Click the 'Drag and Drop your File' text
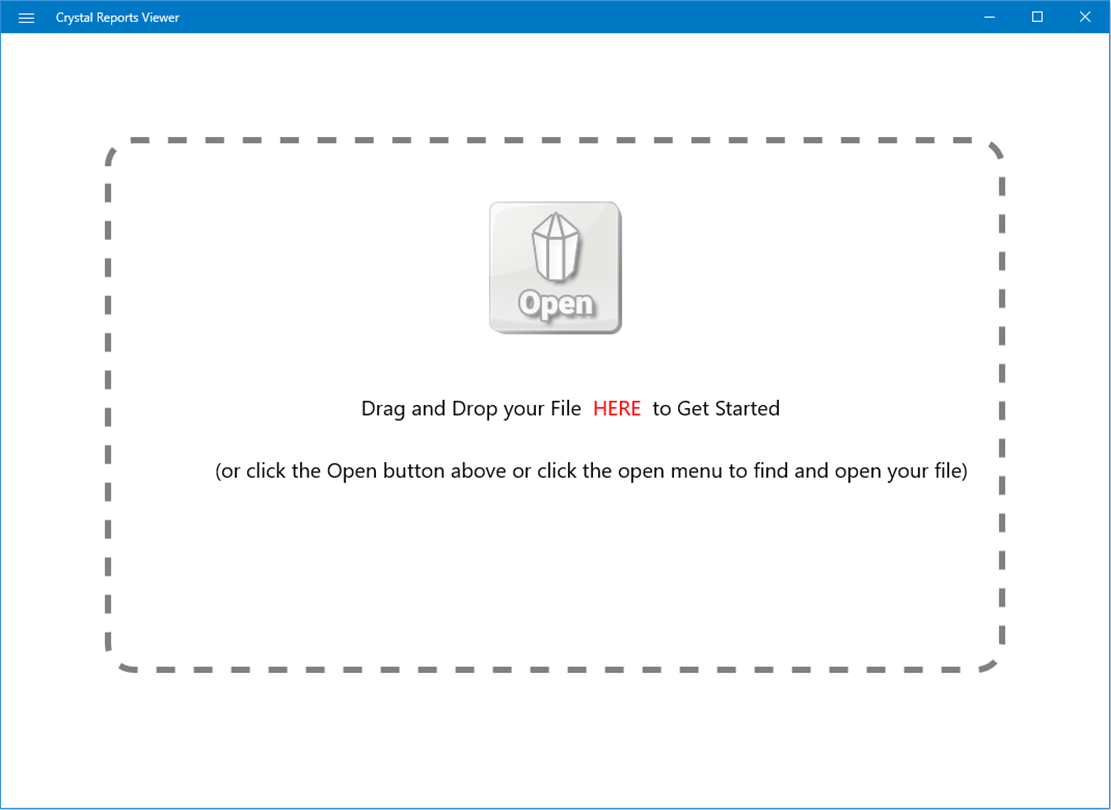The height and width of the screenshot is (810, 1111). (x=471, y=409)
